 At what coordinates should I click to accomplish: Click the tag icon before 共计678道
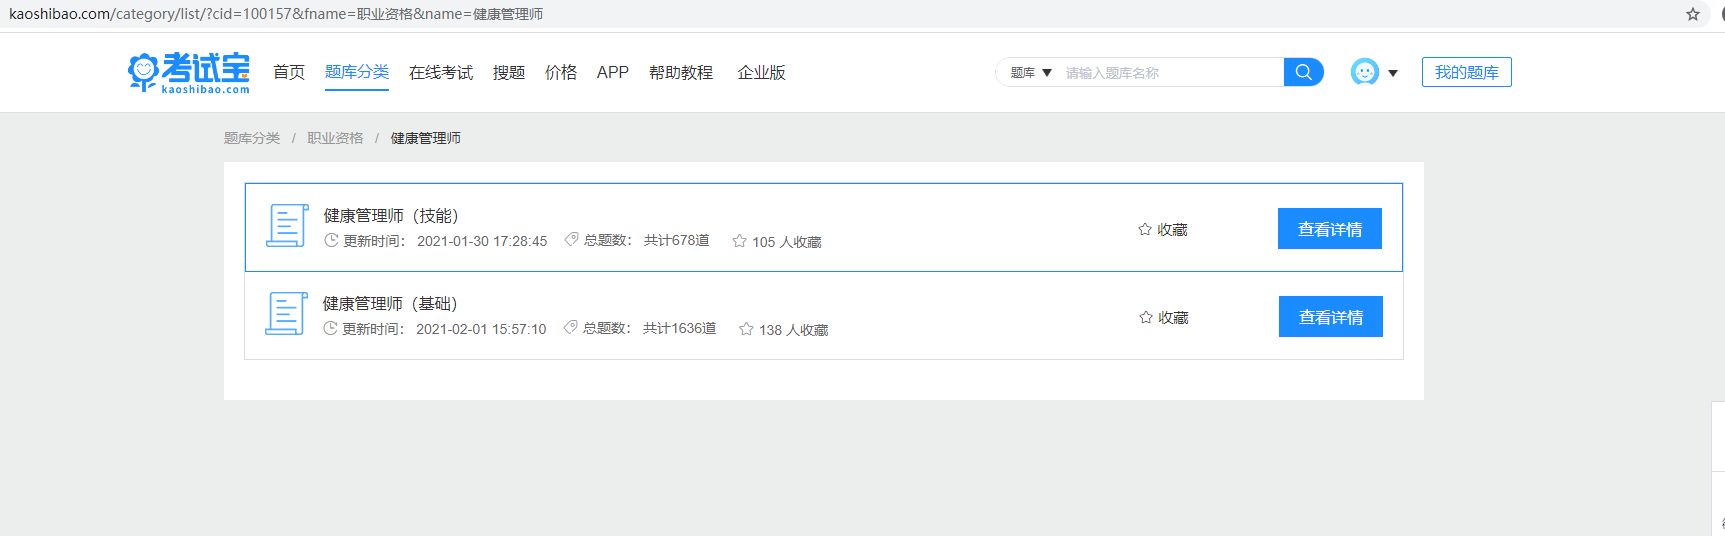coord(571,240)
